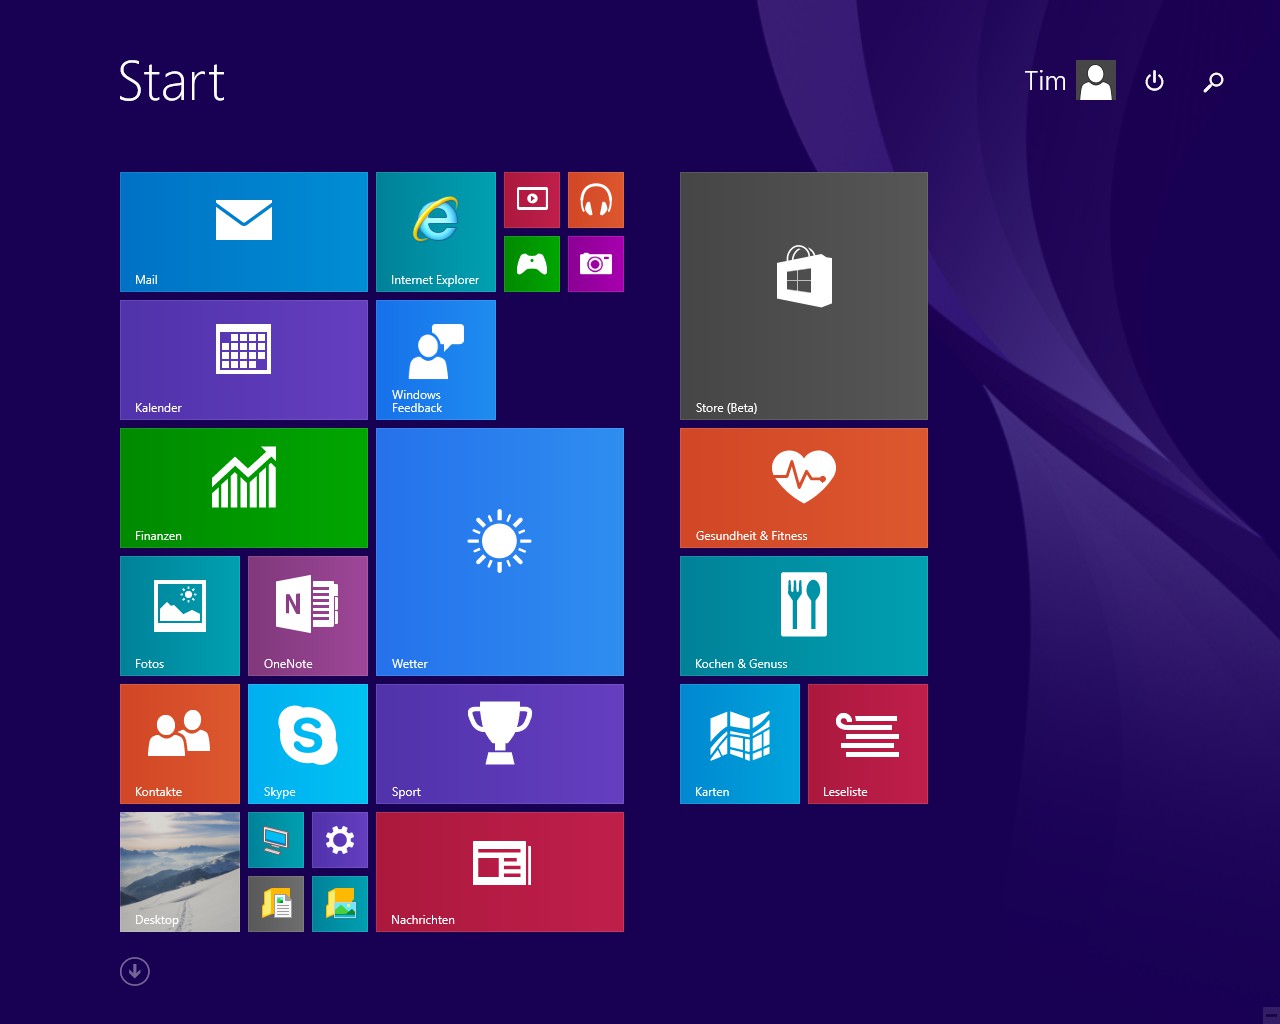Image resolution: width=1280 pixels, height=1024 pixels.
Task: Open the Karten maps tile
Action: [740, 744]
